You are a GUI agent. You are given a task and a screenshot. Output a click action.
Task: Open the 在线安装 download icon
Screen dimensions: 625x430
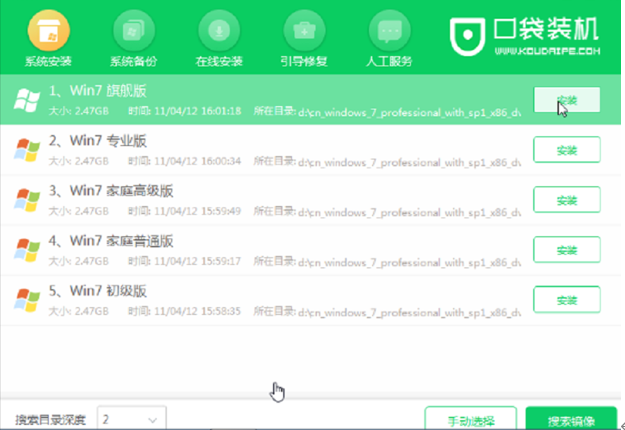point(219,31)
